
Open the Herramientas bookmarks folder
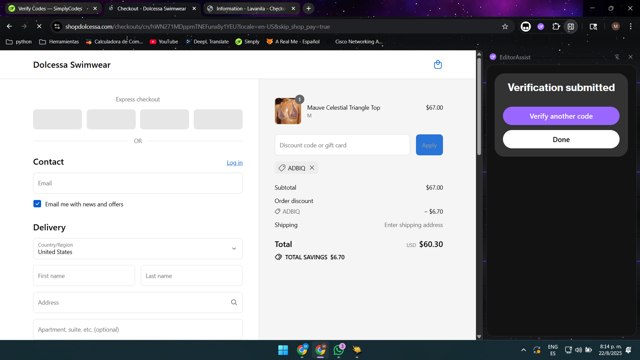(59, 42)
